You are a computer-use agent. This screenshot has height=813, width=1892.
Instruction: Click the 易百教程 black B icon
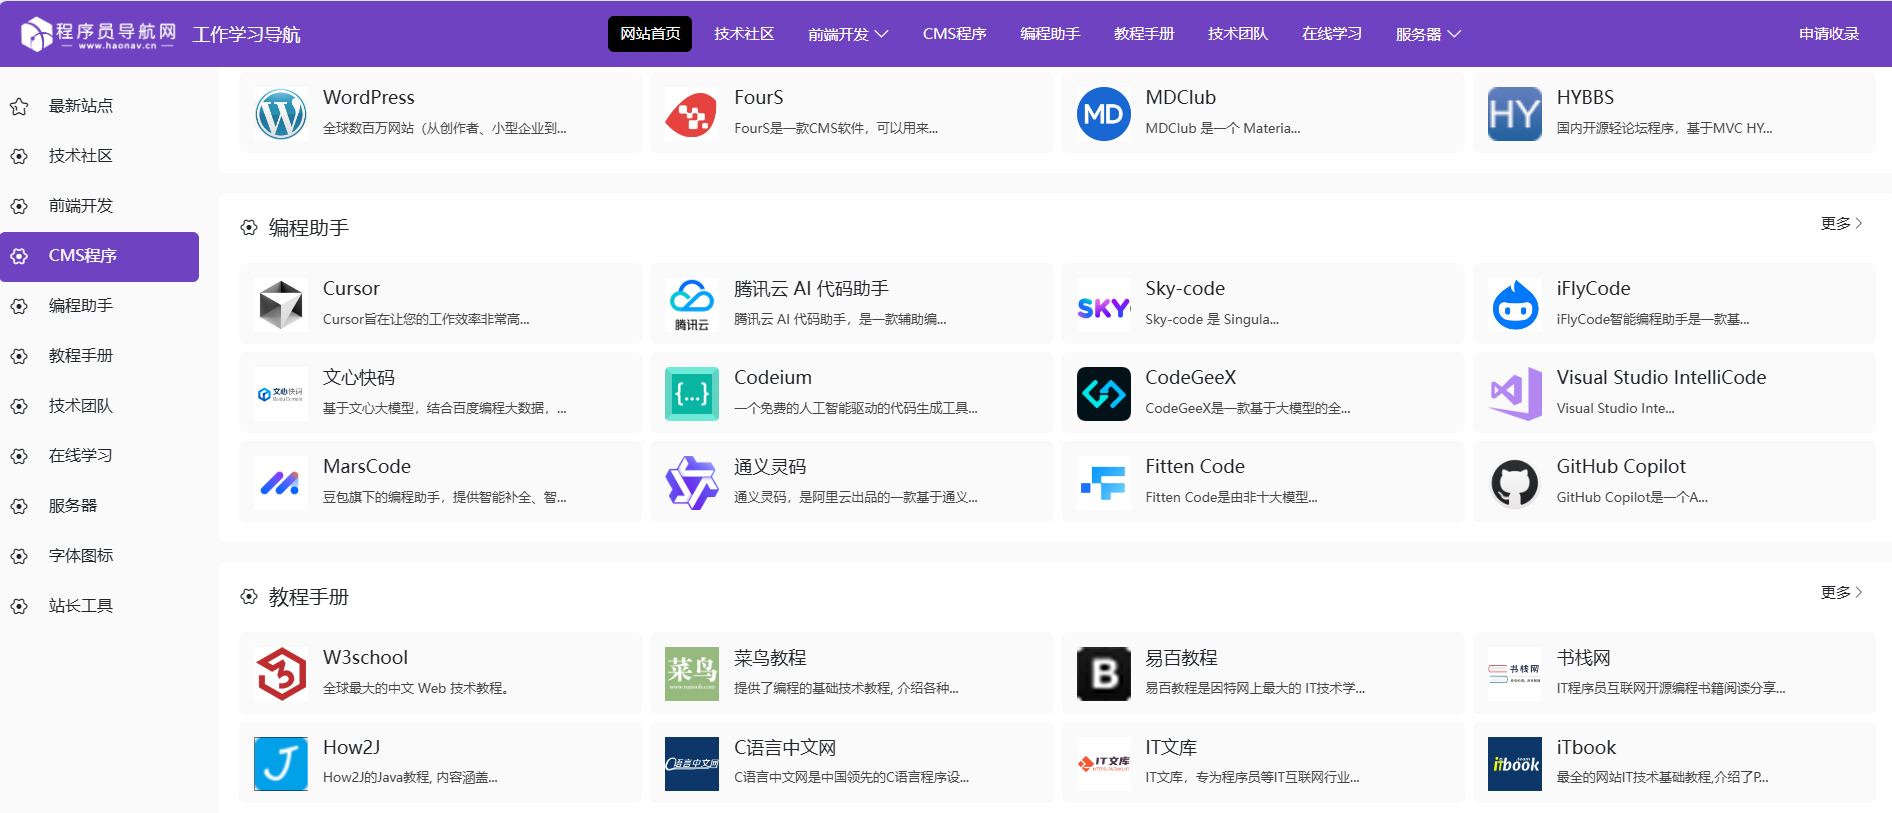1104,674
